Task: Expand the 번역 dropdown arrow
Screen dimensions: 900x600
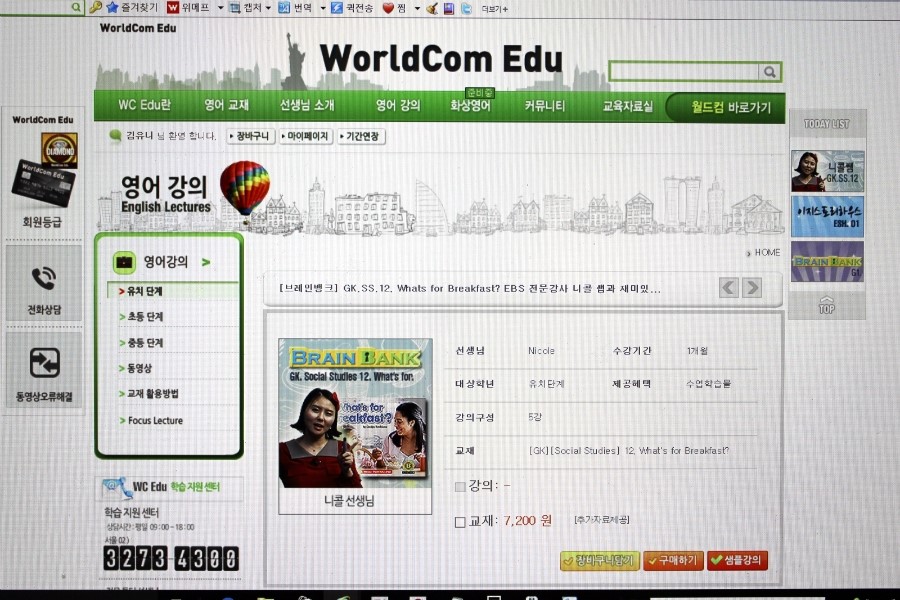Action: [x=323, y=8]
